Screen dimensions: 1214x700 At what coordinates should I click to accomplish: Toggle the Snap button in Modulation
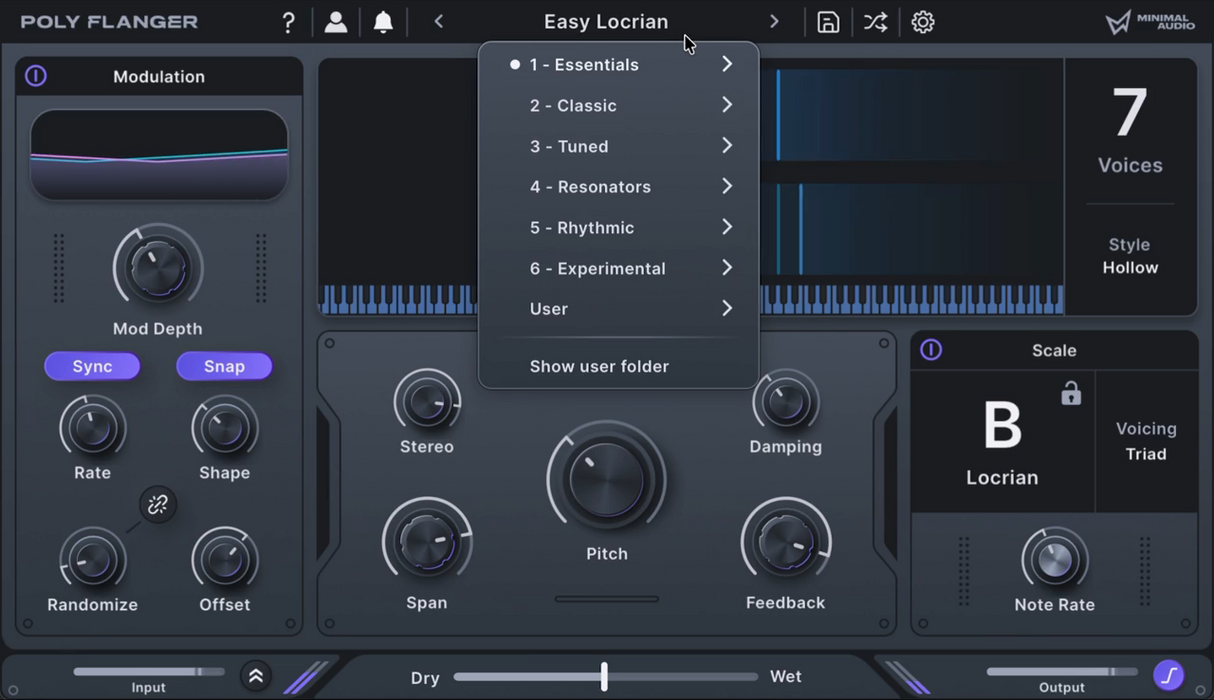[x=224, y=366]
